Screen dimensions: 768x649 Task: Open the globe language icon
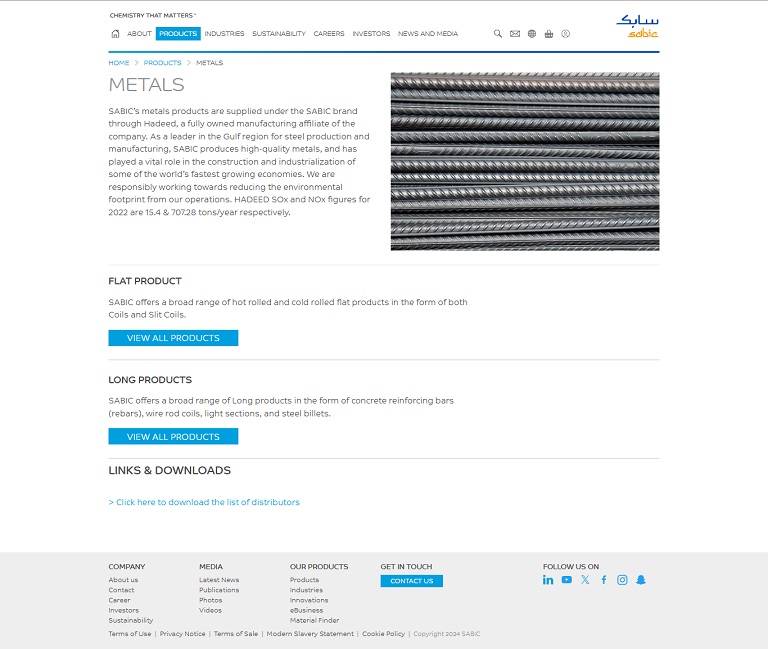coord(532,34)
